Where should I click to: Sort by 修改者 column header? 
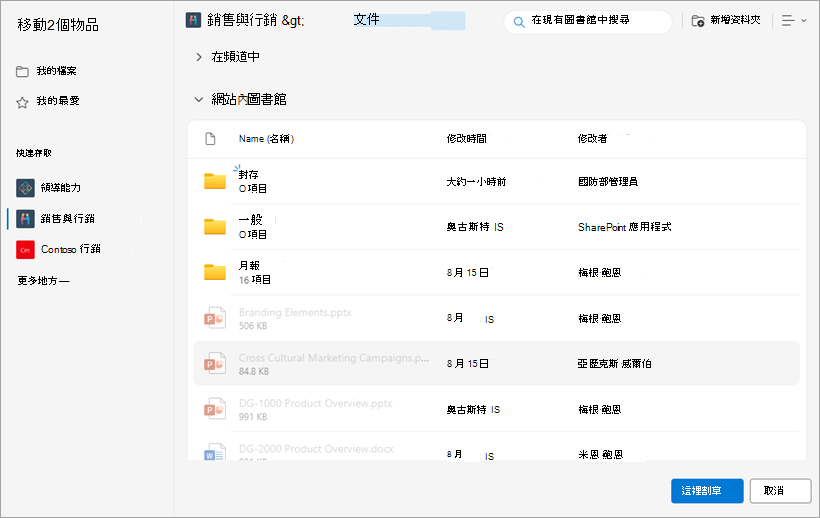coord(592,139)
